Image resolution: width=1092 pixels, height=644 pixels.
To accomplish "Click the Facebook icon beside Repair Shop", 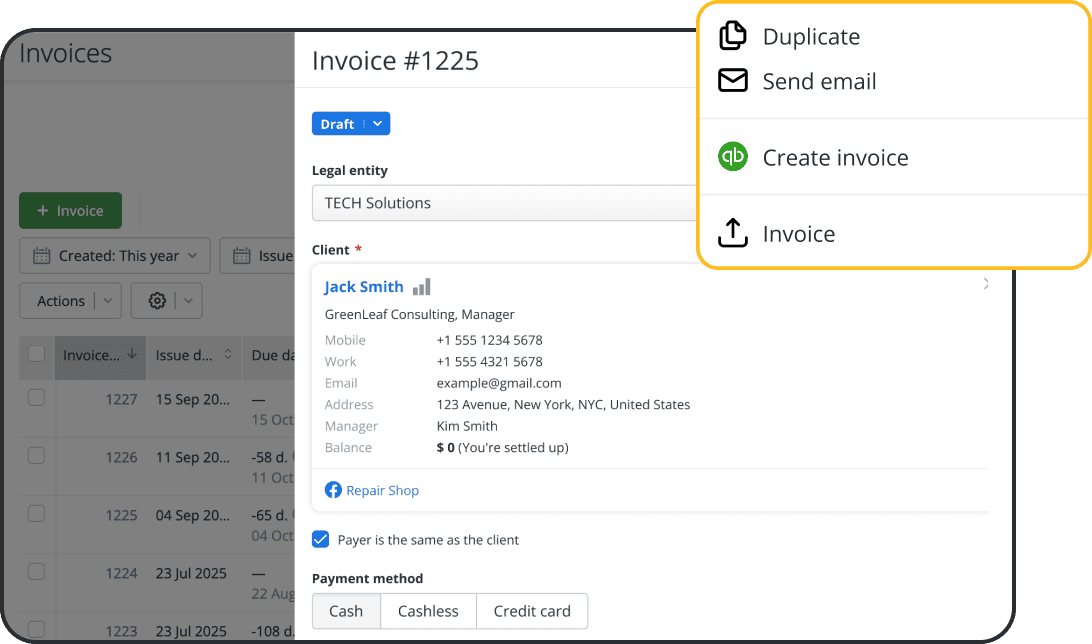I will 332,490.
